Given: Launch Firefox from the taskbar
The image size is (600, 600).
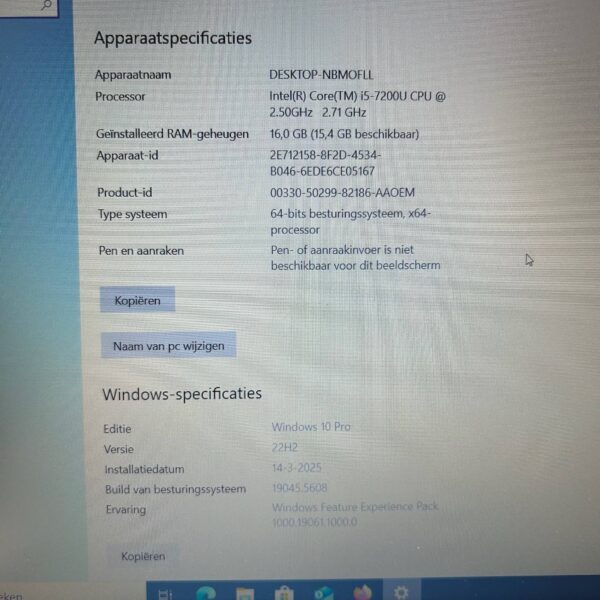Looking at the screenshot, I should click(363, 593).
